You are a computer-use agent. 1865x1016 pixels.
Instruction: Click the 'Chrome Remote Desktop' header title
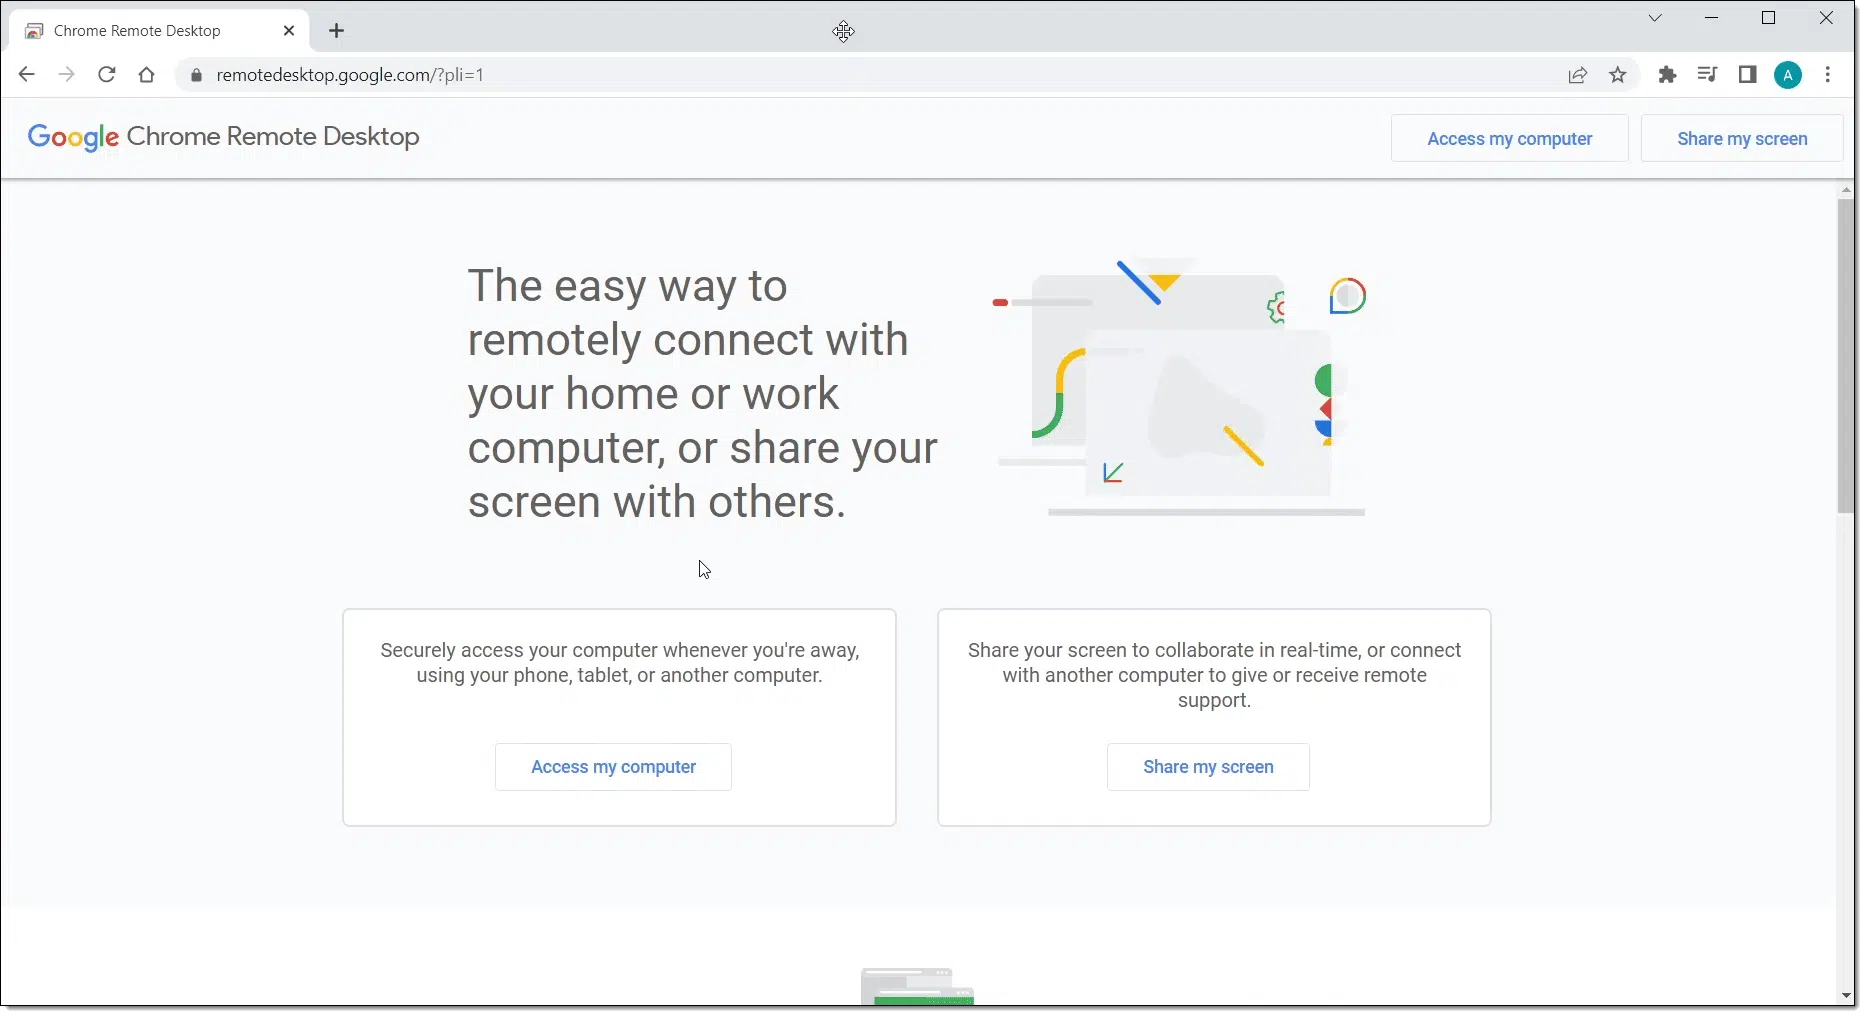(x=273, y=137)
